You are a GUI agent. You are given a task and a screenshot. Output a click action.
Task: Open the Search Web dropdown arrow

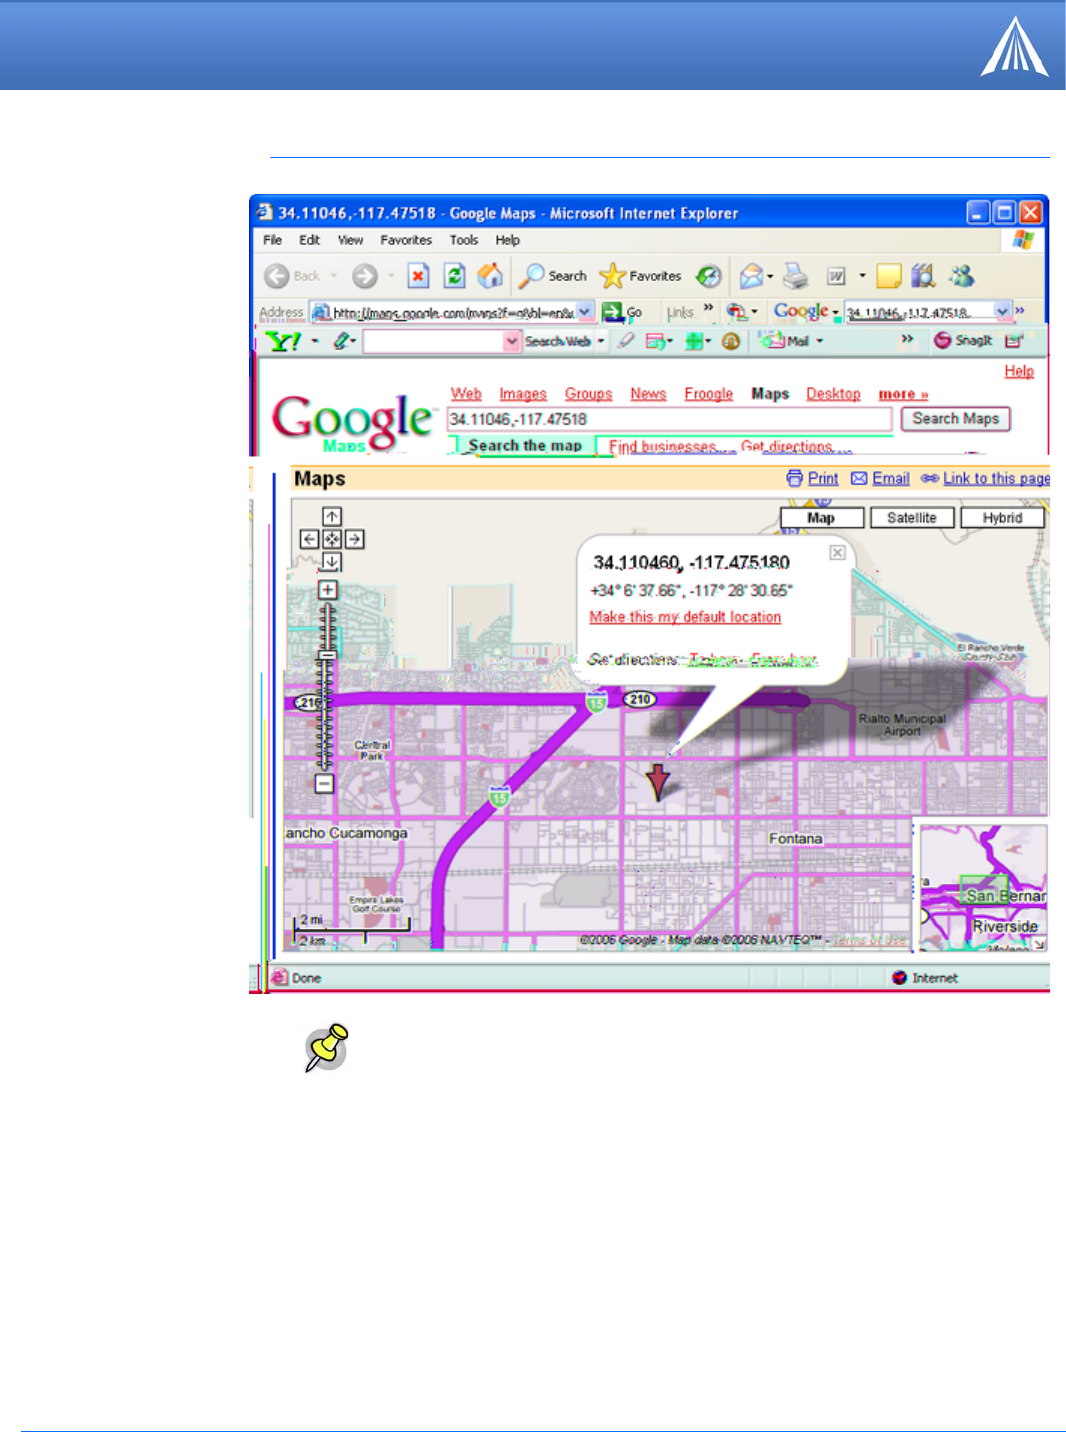point(601,341)
